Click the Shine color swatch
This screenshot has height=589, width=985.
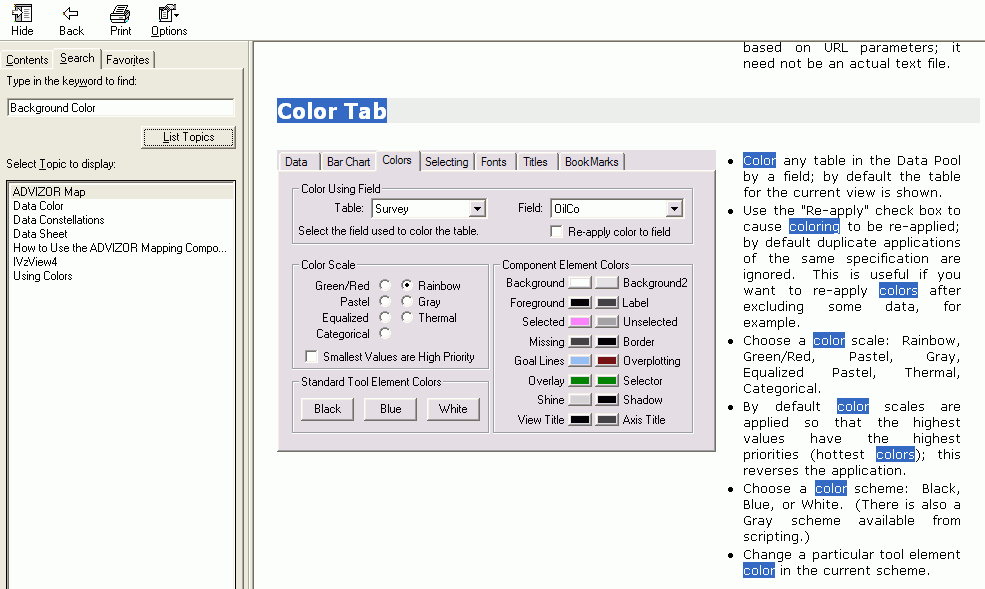point(580,400)
